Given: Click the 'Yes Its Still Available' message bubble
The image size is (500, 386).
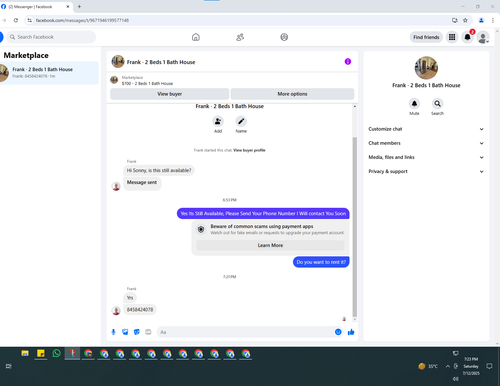Looking at the screenshot, I should (263, 214).
